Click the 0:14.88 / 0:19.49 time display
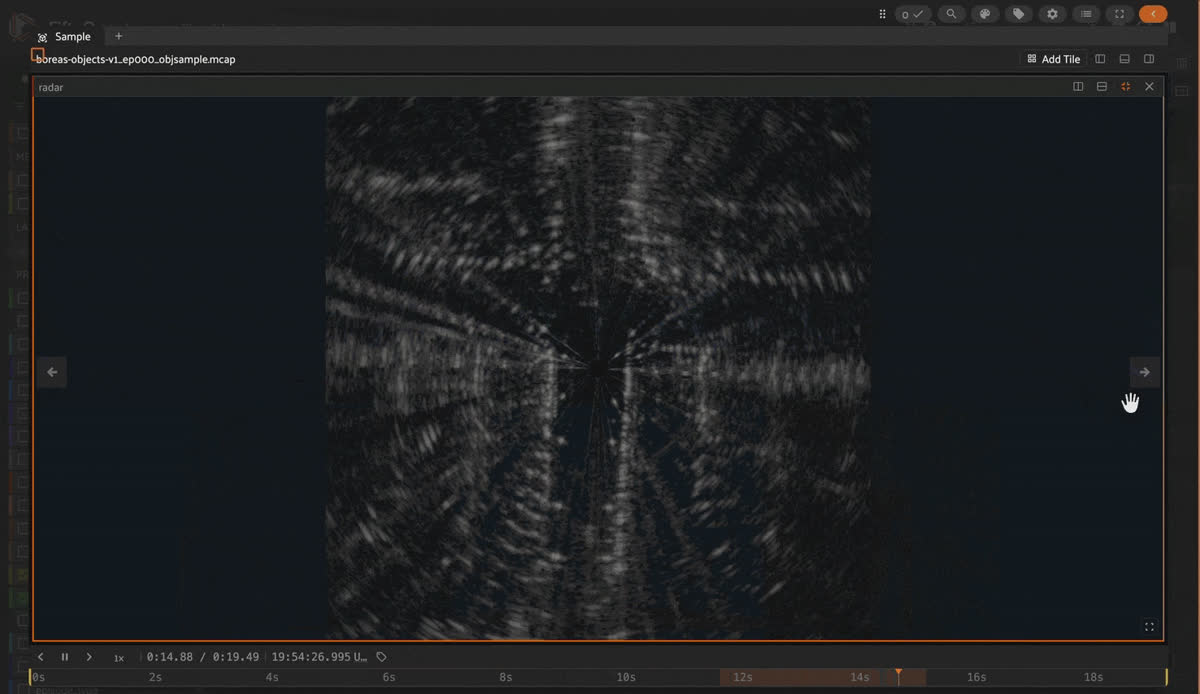 pos(203,657)
